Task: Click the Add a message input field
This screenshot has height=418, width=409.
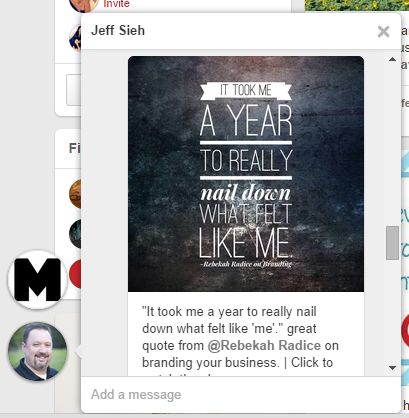Action: click(x=241, y=395)
